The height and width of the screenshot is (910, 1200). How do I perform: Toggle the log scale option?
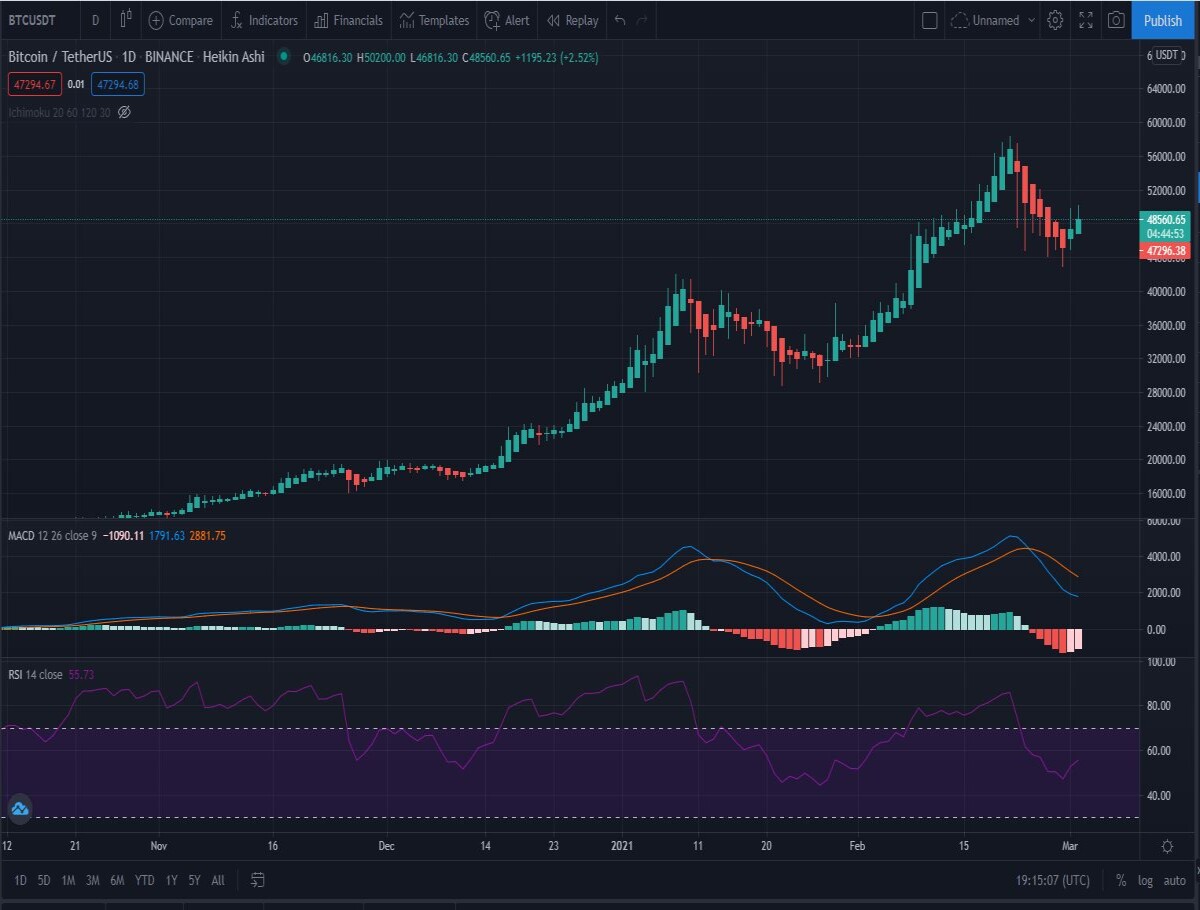pyautogui.click(x=1146, y=880)
